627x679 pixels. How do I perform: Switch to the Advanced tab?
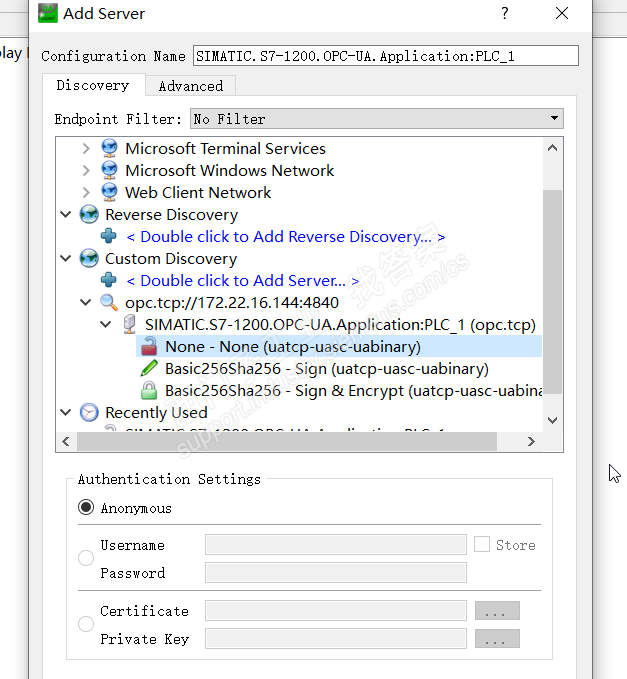pos(190,86)
